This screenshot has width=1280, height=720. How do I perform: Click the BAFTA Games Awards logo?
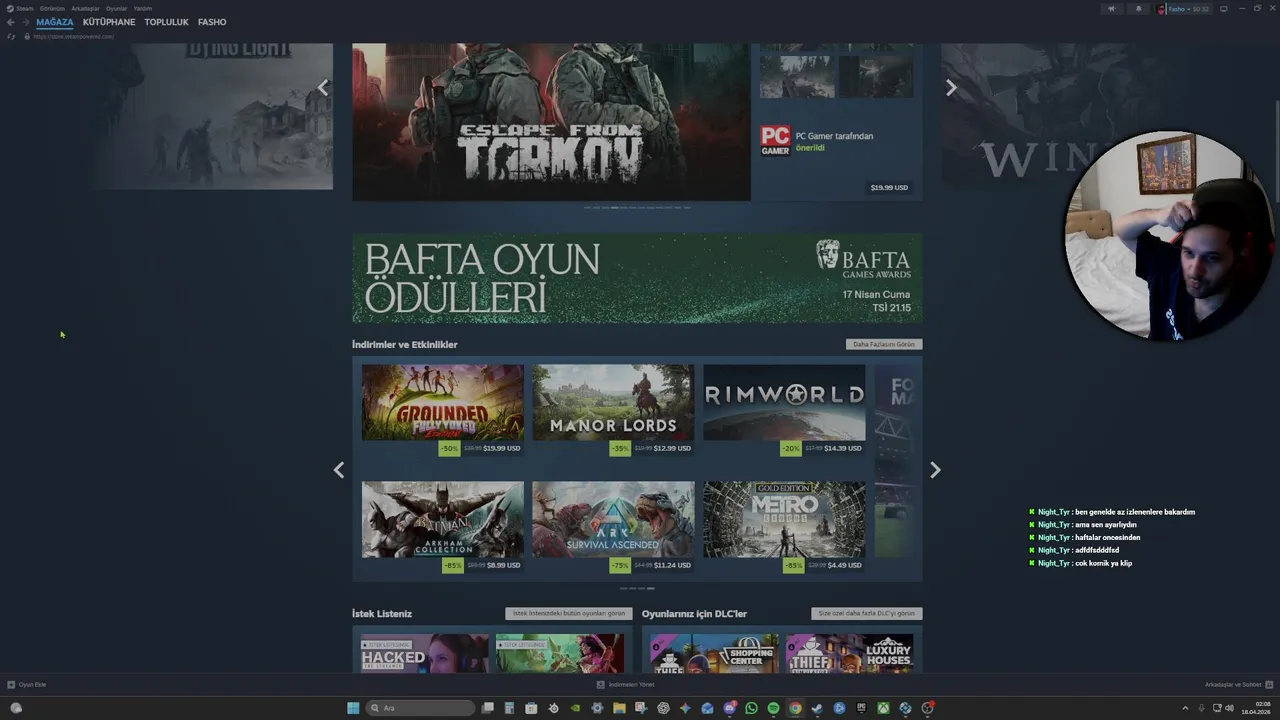tap(863, 260)
